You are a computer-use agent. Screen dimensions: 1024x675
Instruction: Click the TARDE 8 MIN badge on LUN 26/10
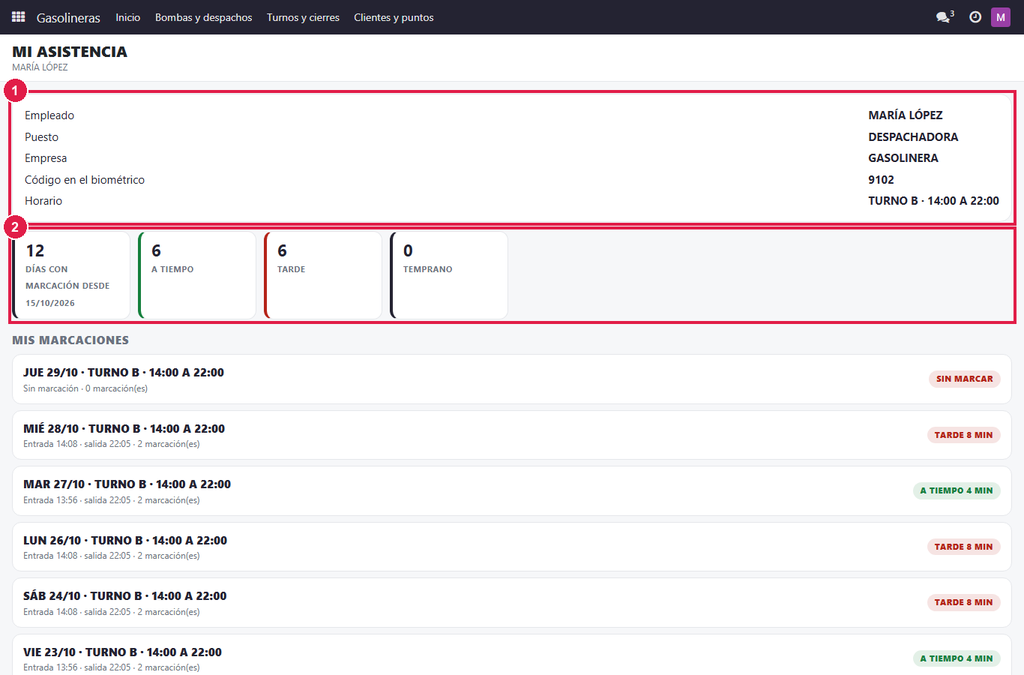[963, 546]
